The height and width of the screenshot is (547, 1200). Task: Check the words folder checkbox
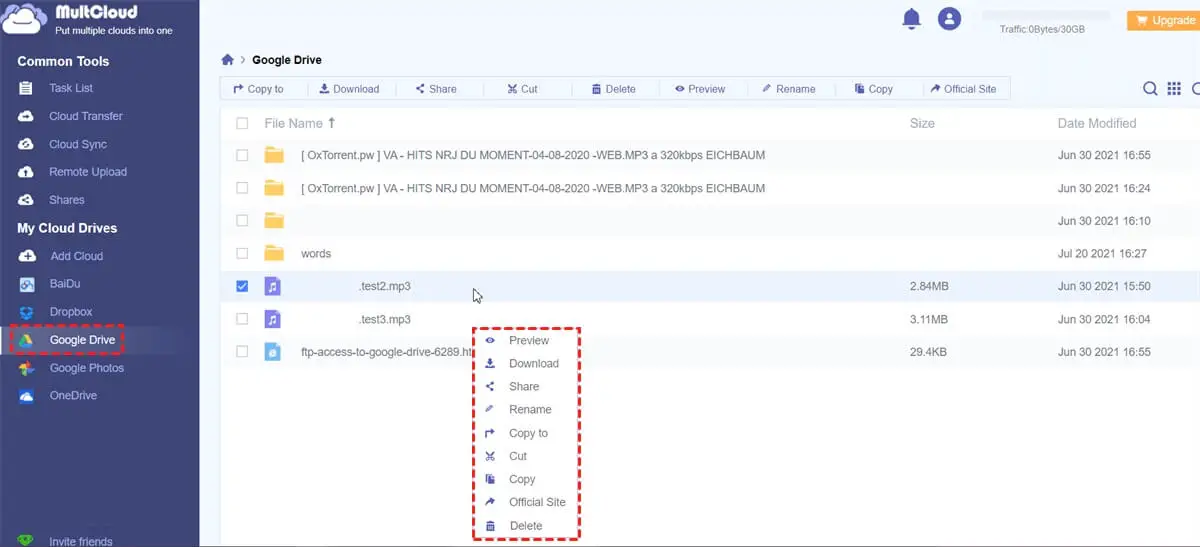coord(242,253)
